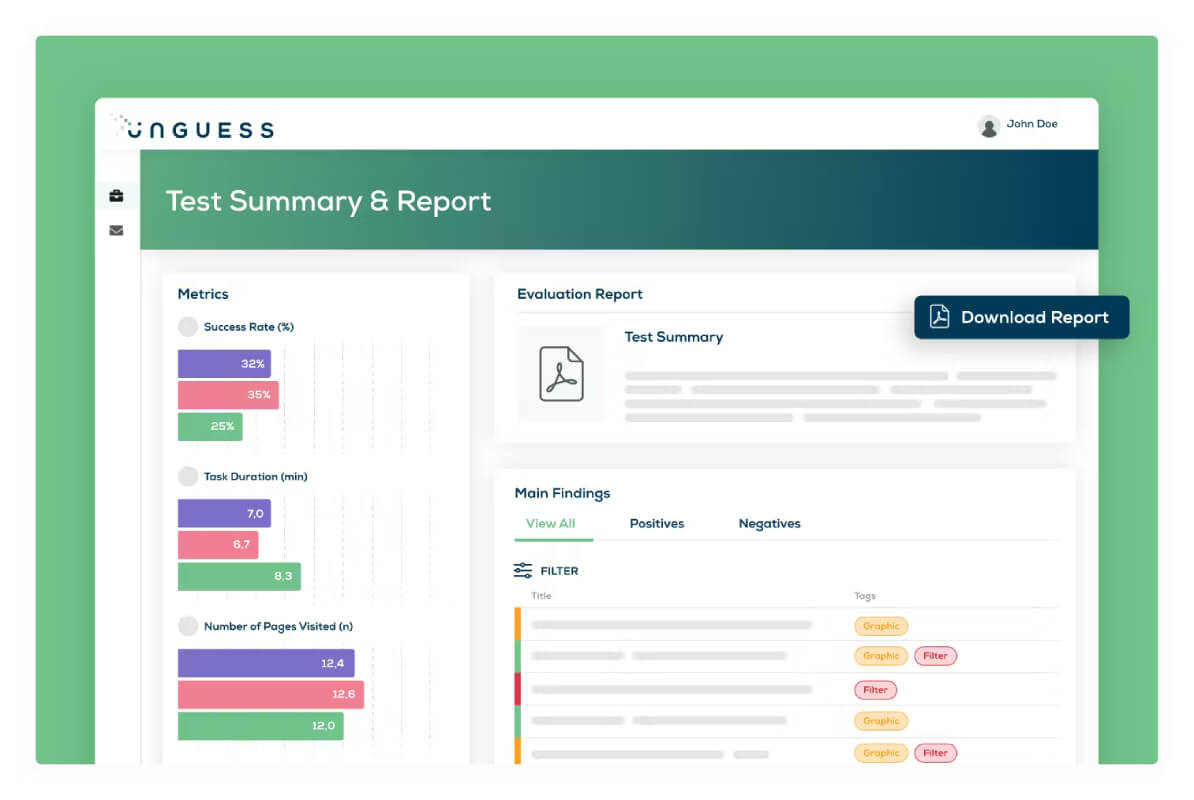The height and width of the screenshot is (800, 1194).
Task: Click the Graphic tag in the first finding row
Action: point(881,626)
